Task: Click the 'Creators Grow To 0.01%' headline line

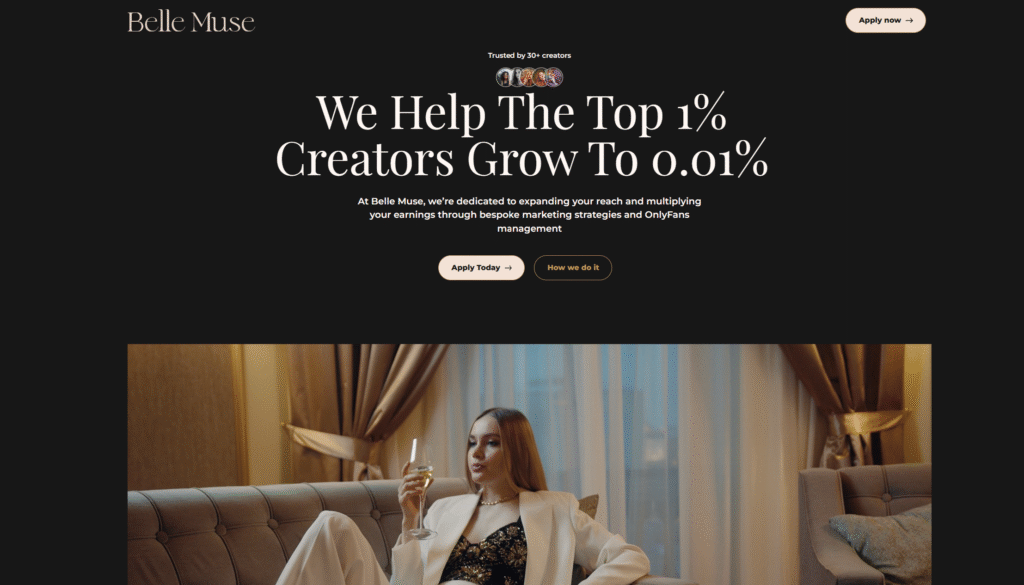Action: tap(521, 159)
